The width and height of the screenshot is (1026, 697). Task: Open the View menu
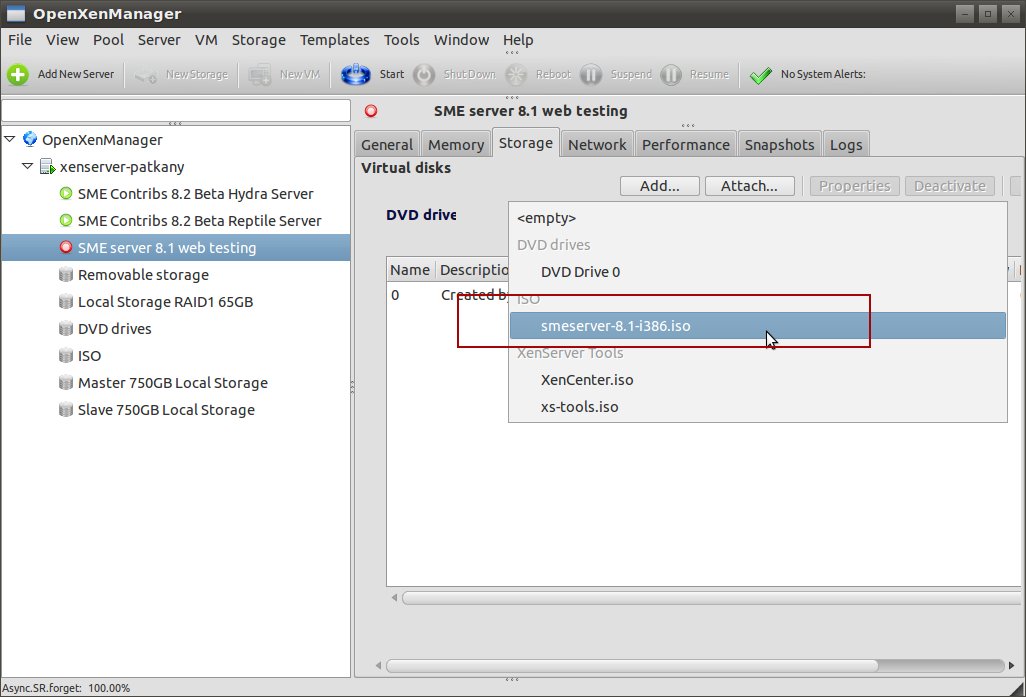pos(62,39)
